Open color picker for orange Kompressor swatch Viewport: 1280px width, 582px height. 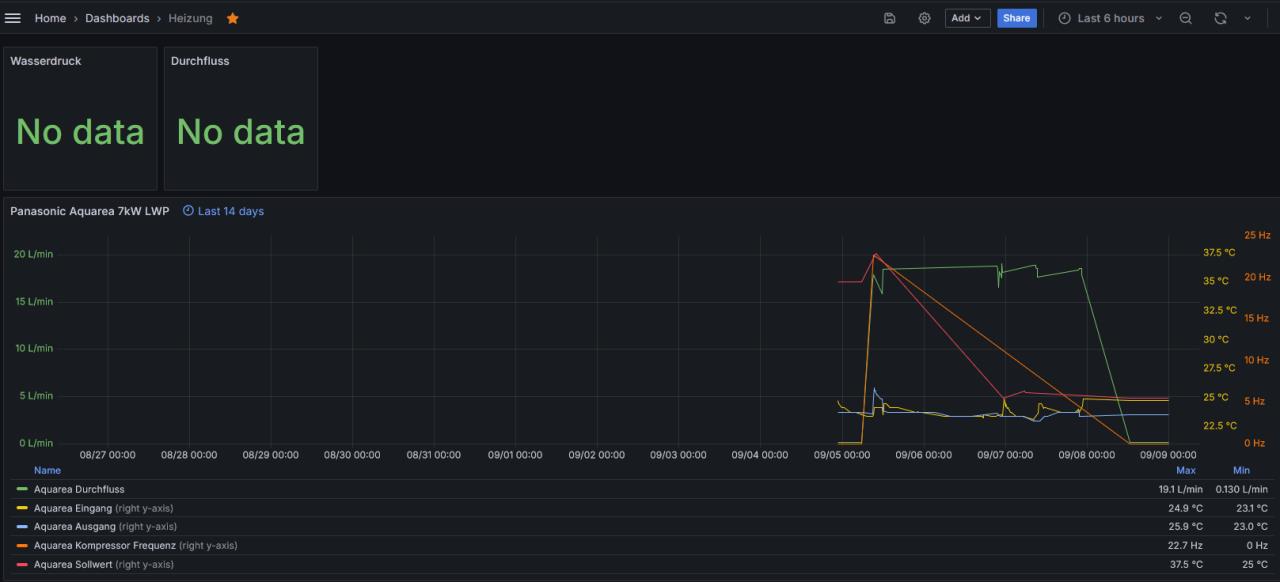(x=22, y=545)
